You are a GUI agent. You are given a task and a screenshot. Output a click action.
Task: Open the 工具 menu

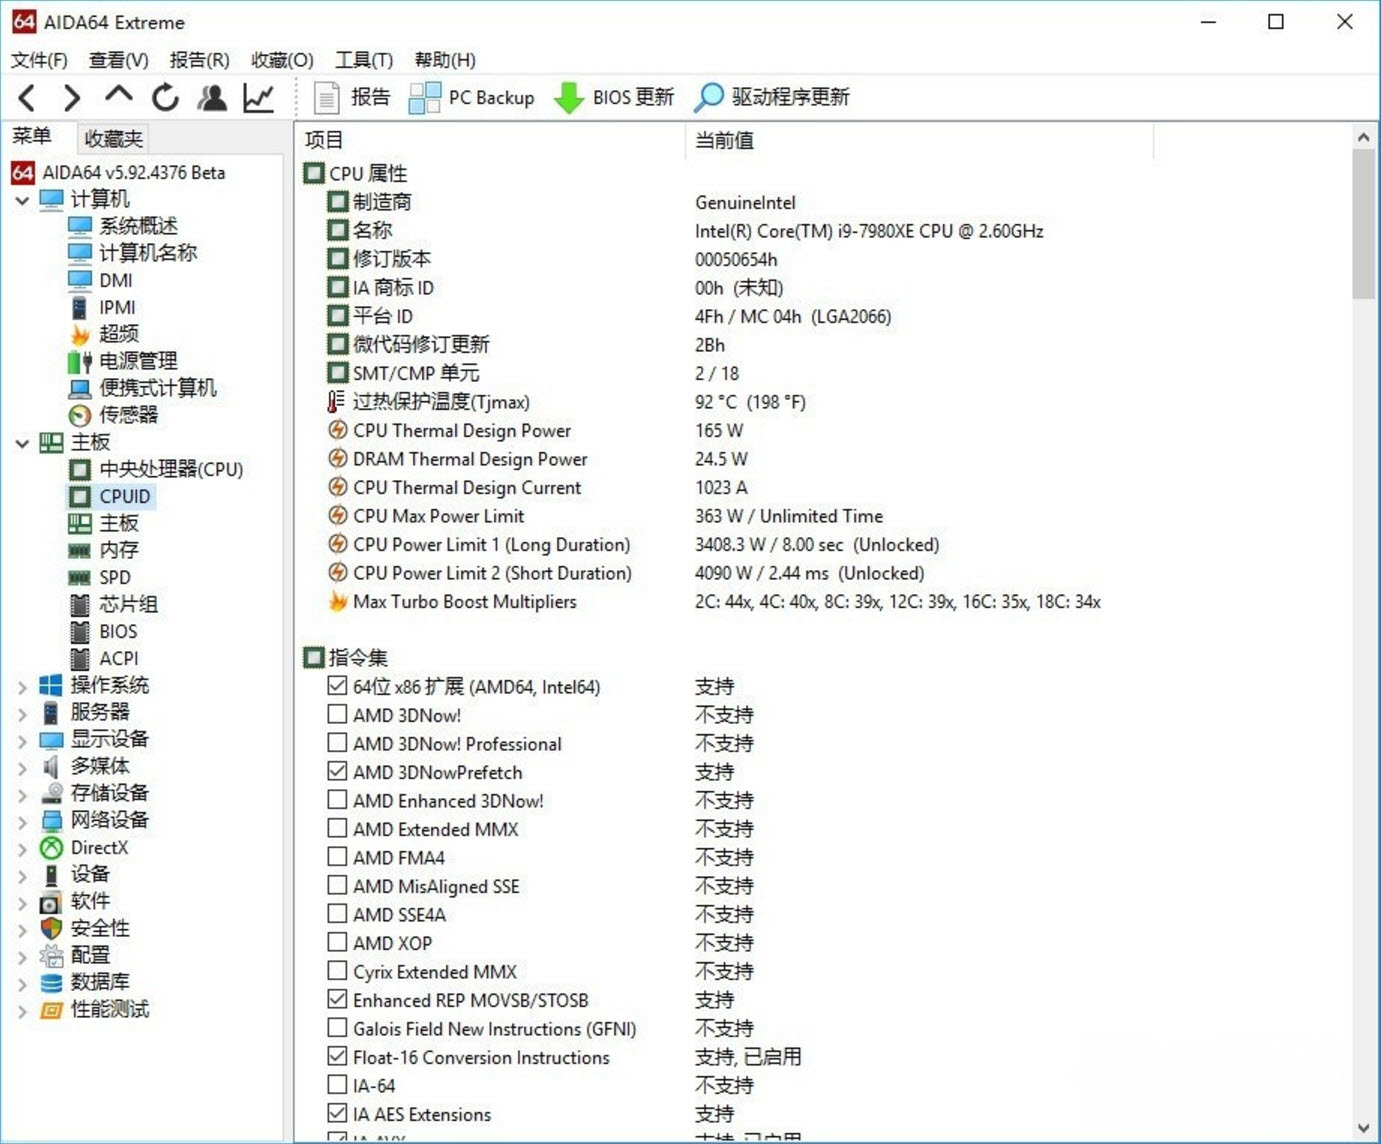click(362, 59)
